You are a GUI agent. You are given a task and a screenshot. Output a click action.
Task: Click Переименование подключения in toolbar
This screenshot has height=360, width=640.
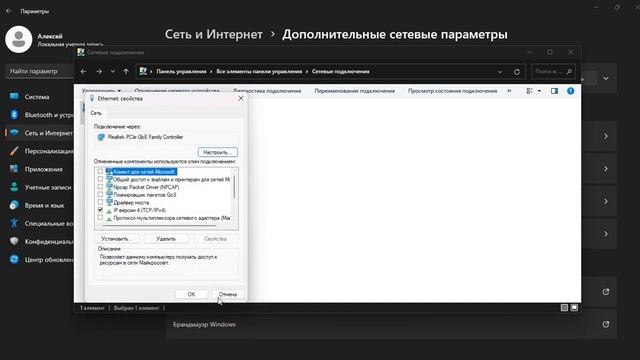[354, 91]
